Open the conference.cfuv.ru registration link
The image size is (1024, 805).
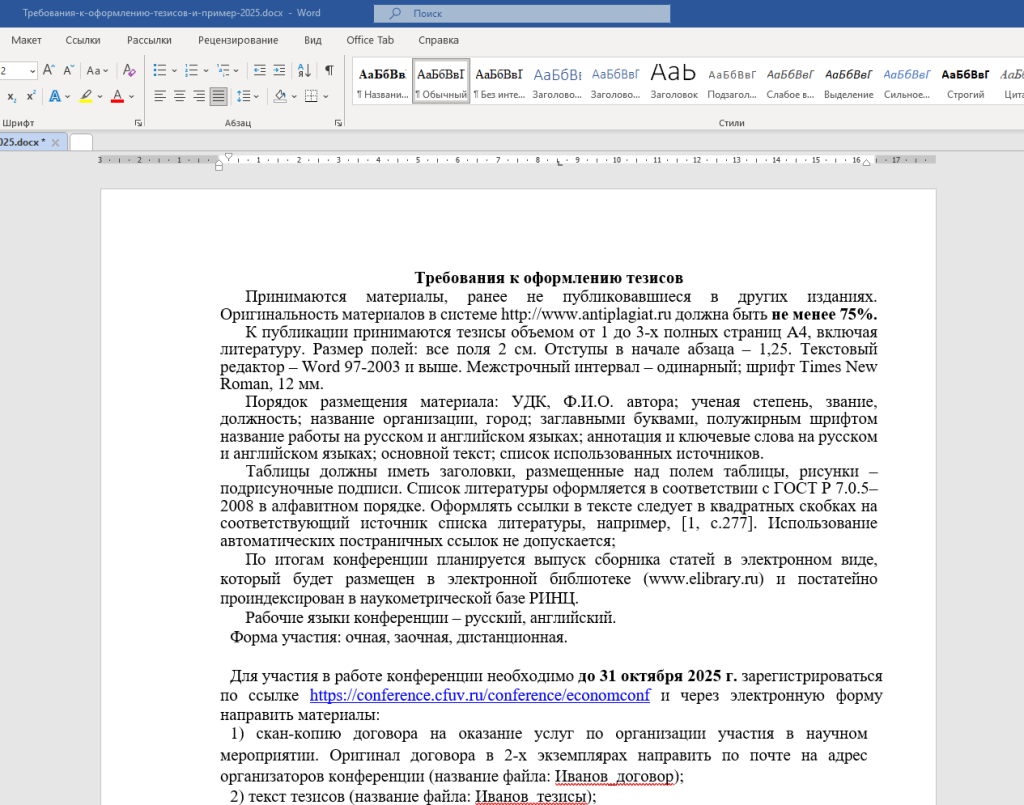click(479, 696)
